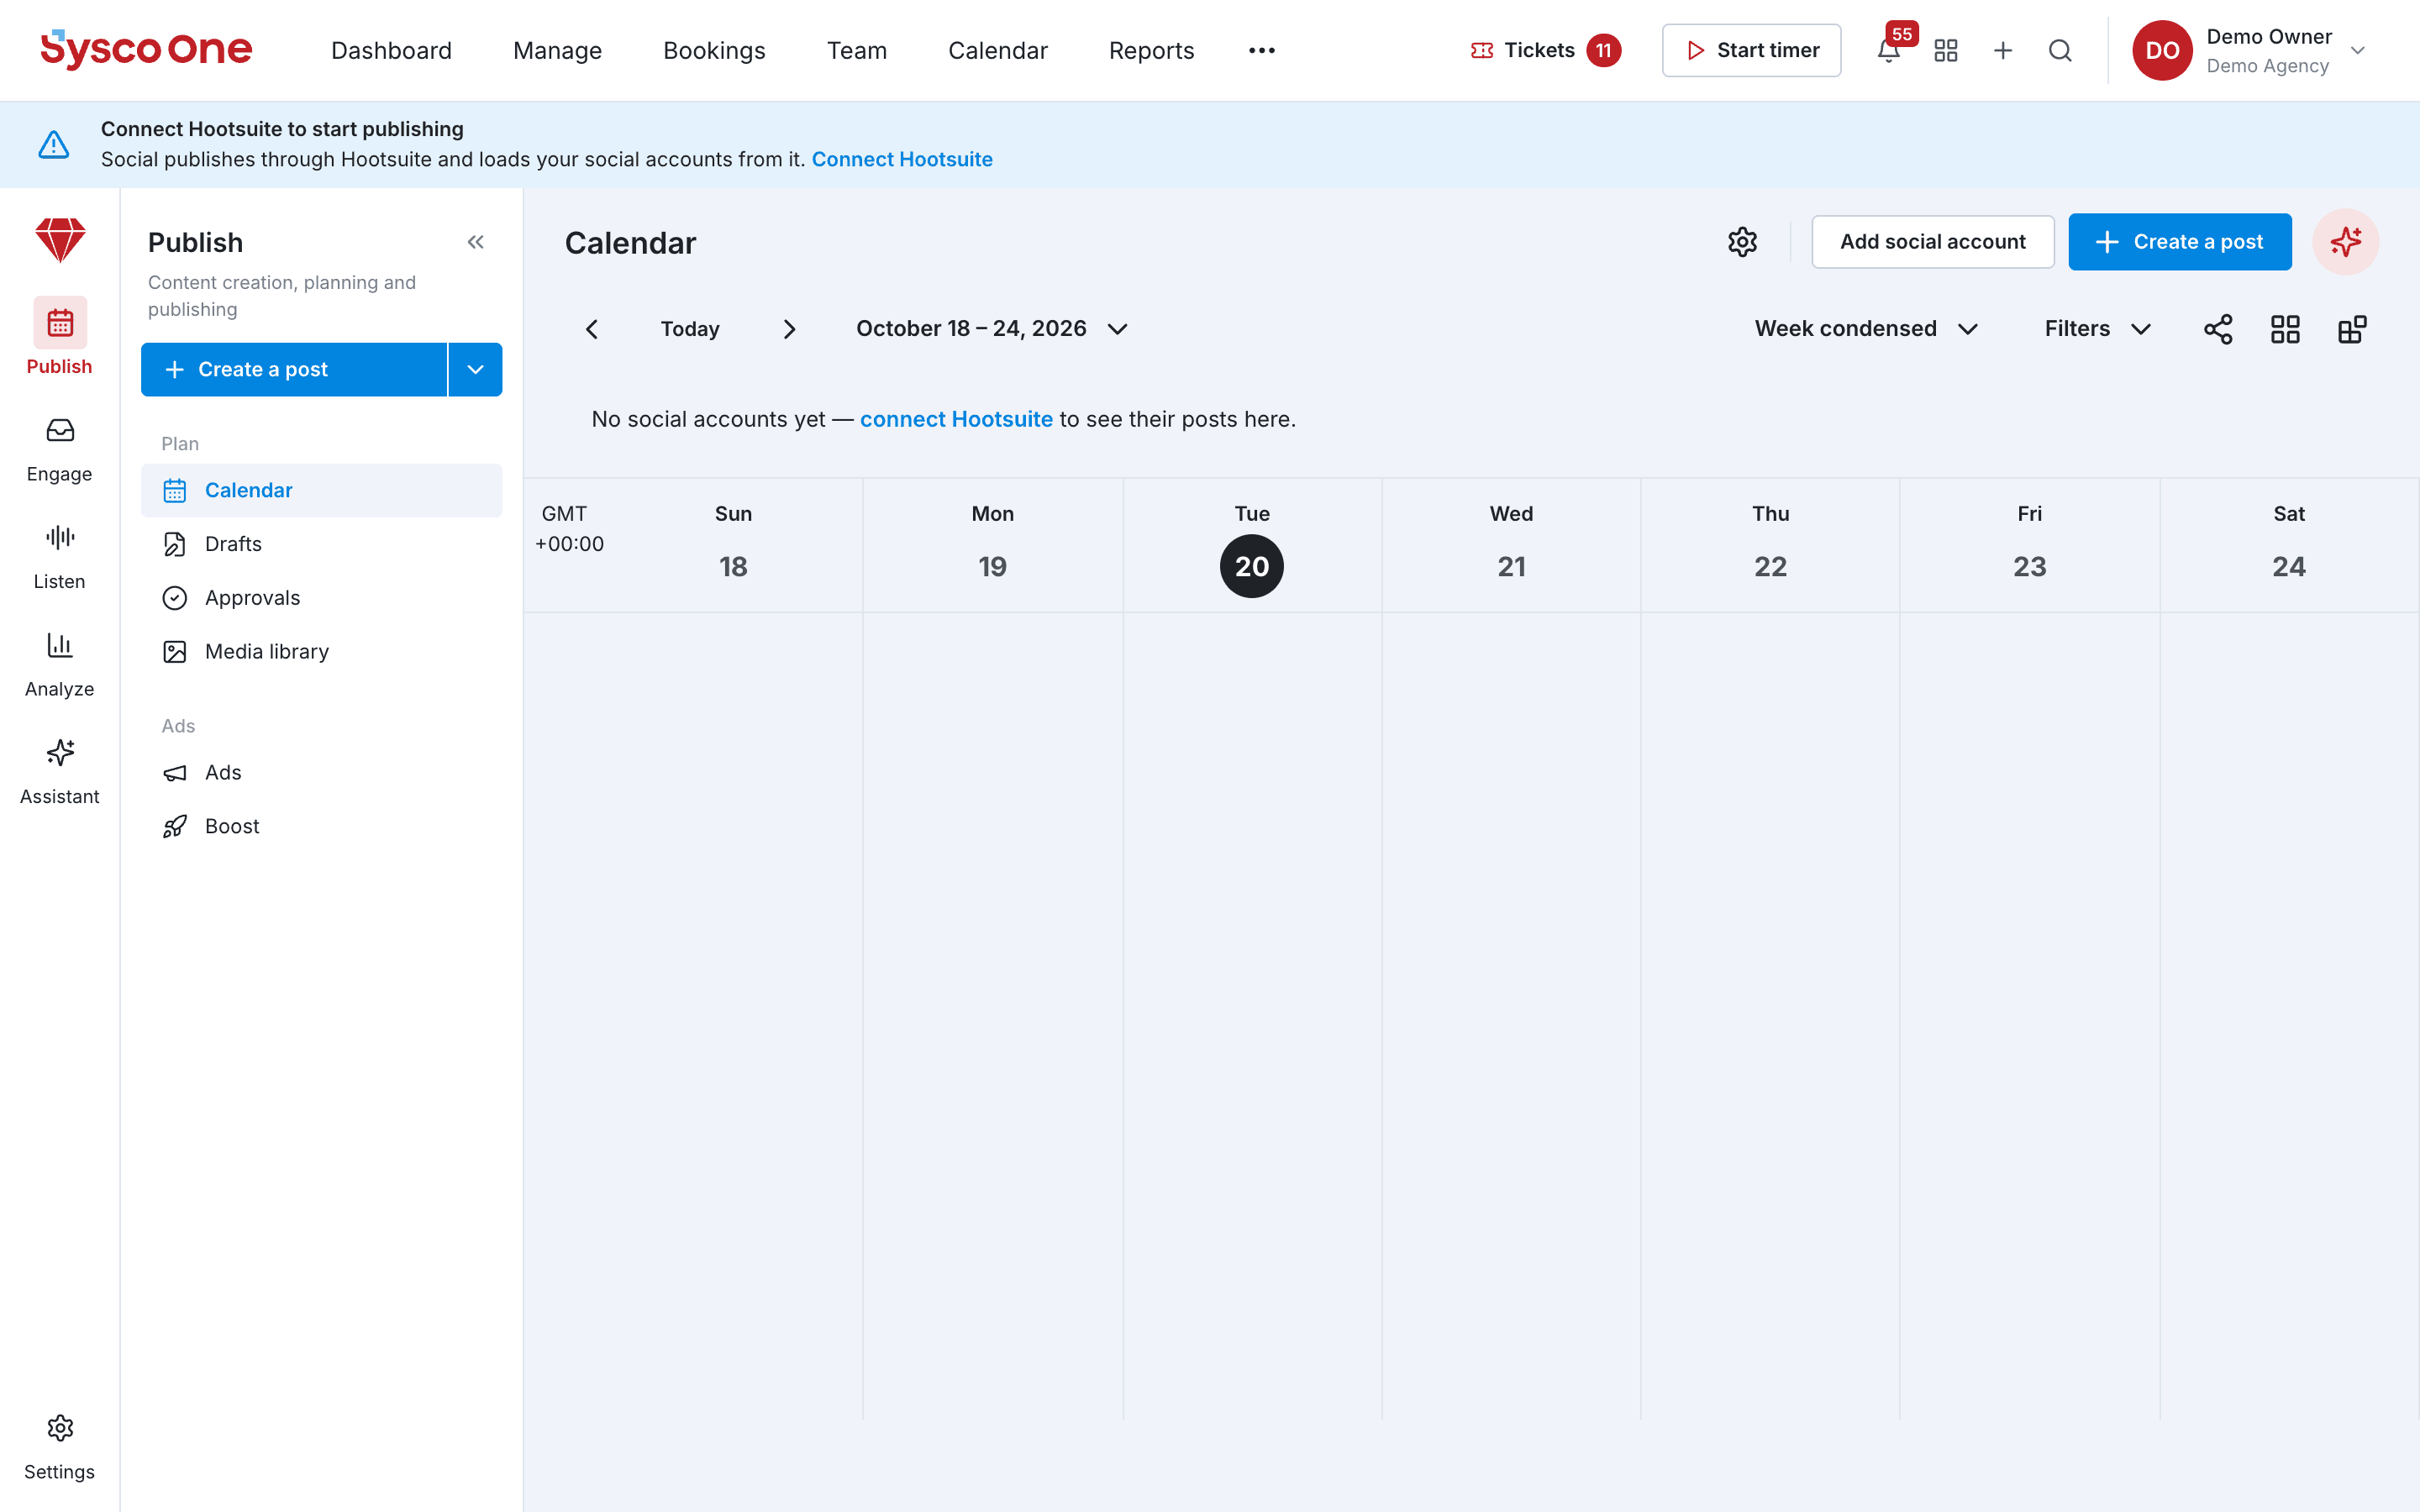
Task: Click the plus quick-add icon in top bar
Action: click(2003, 50)
